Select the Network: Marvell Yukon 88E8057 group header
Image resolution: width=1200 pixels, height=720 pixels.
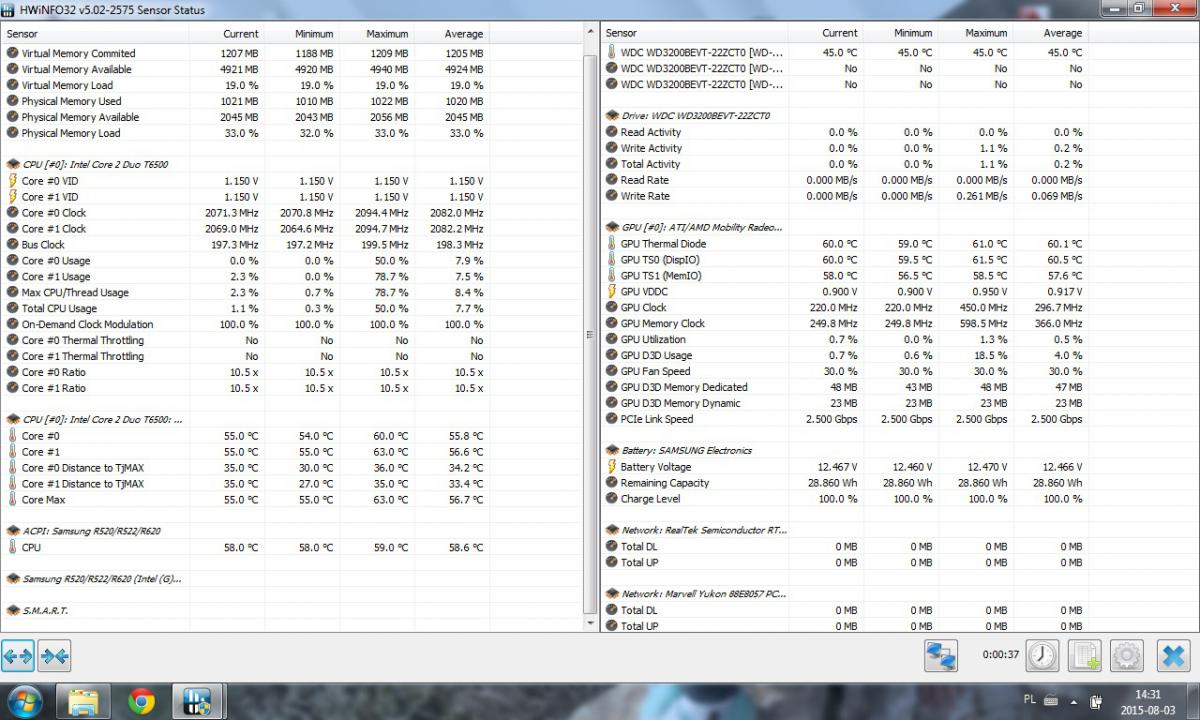[695, 594]
